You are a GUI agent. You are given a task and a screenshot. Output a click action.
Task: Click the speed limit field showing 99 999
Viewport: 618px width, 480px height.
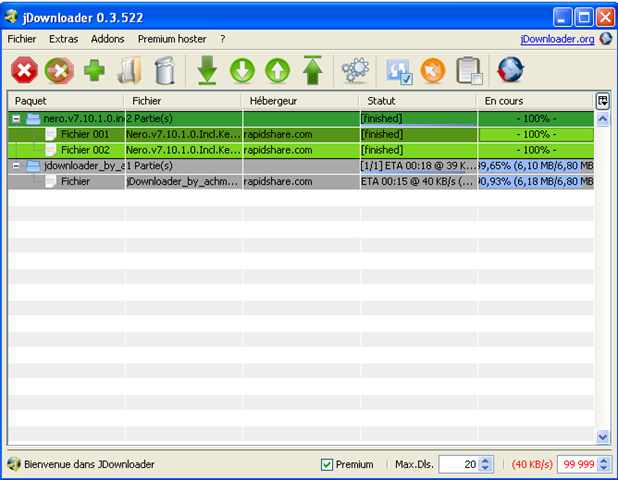578,465
